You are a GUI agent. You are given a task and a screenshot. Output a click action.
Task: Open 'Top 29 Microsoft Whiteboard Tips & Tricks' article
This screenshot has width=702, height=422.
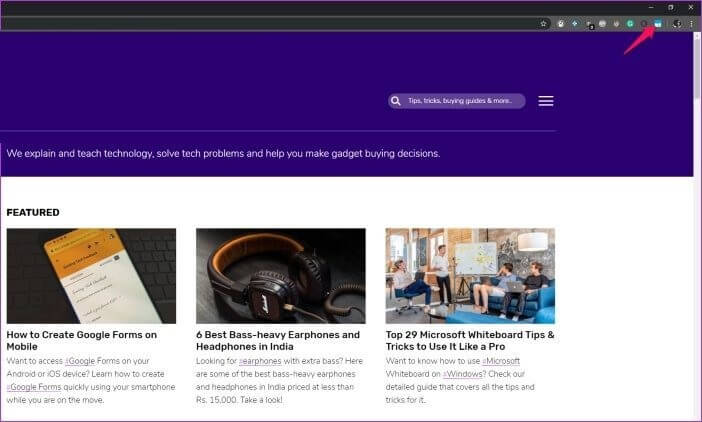470,341
